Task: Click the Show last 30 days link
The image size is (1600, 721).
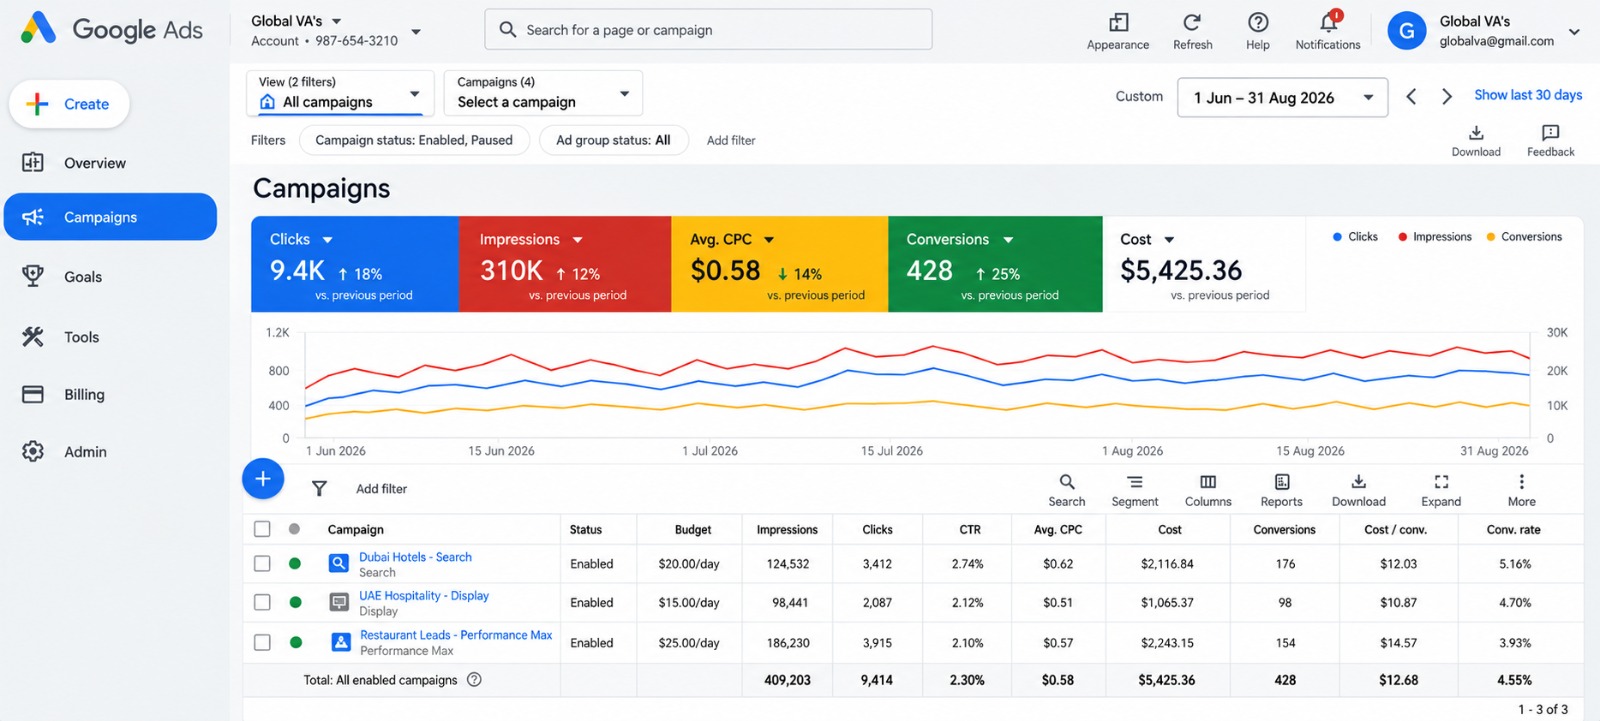Action: (1528, 95)
